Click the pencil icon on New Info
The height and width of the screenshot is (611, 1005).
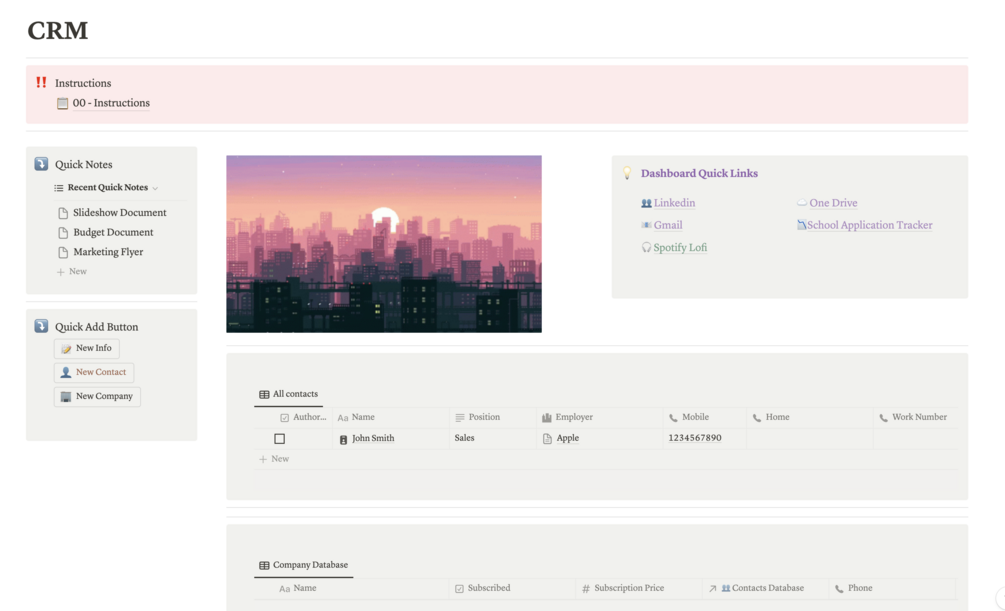[x=65, y=348]
